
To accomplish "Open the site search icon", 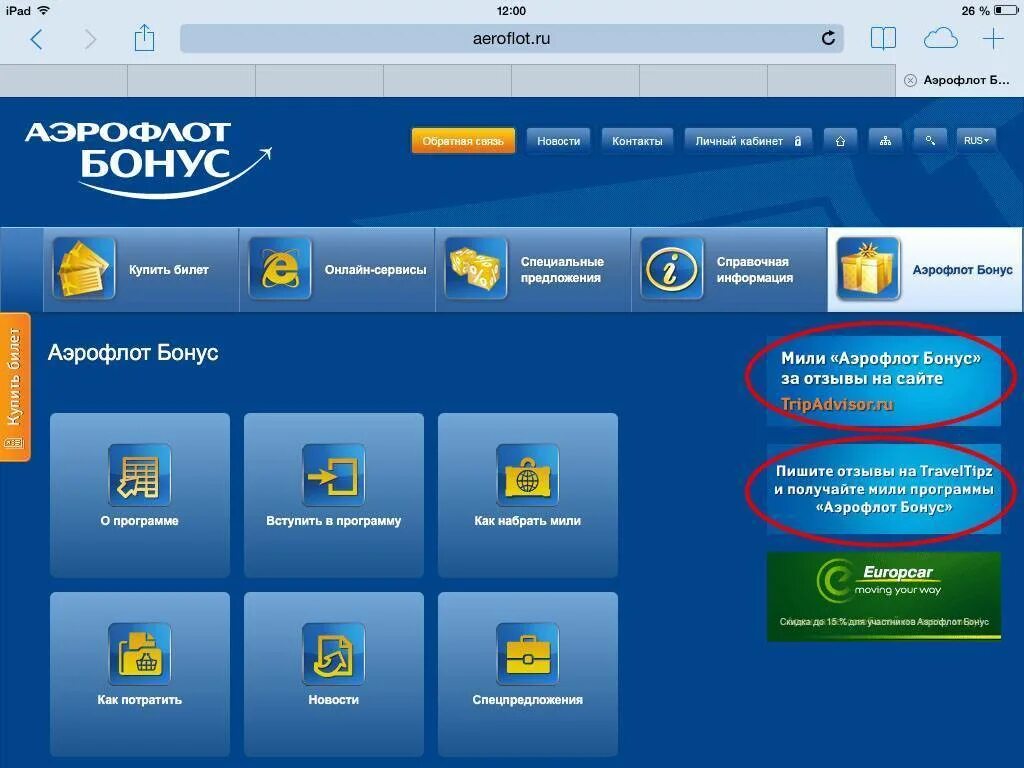I will pos(931,141).
